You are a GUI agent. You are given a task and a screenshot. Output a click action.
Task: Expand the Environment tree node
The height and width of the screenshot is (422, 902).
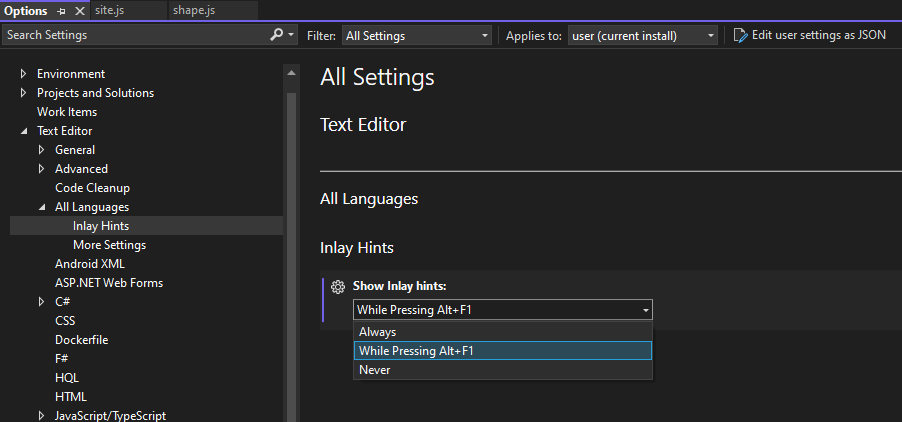(24, 74)
